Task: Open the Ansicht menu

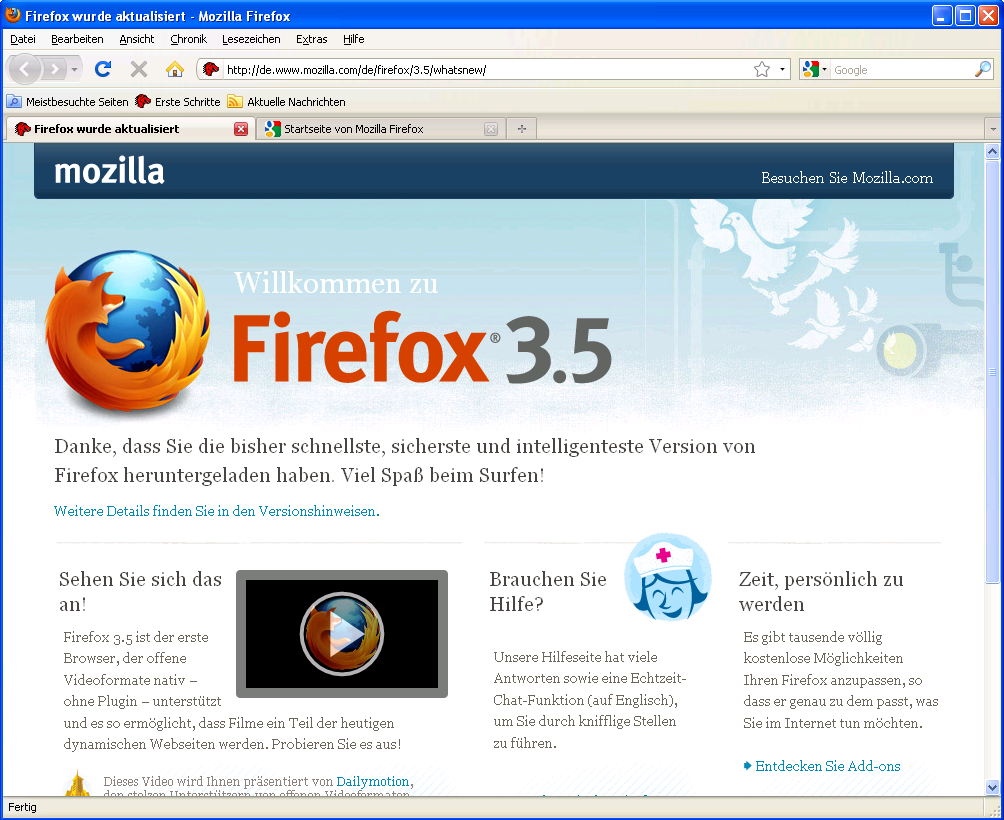Action: click(x=137, y=39)
